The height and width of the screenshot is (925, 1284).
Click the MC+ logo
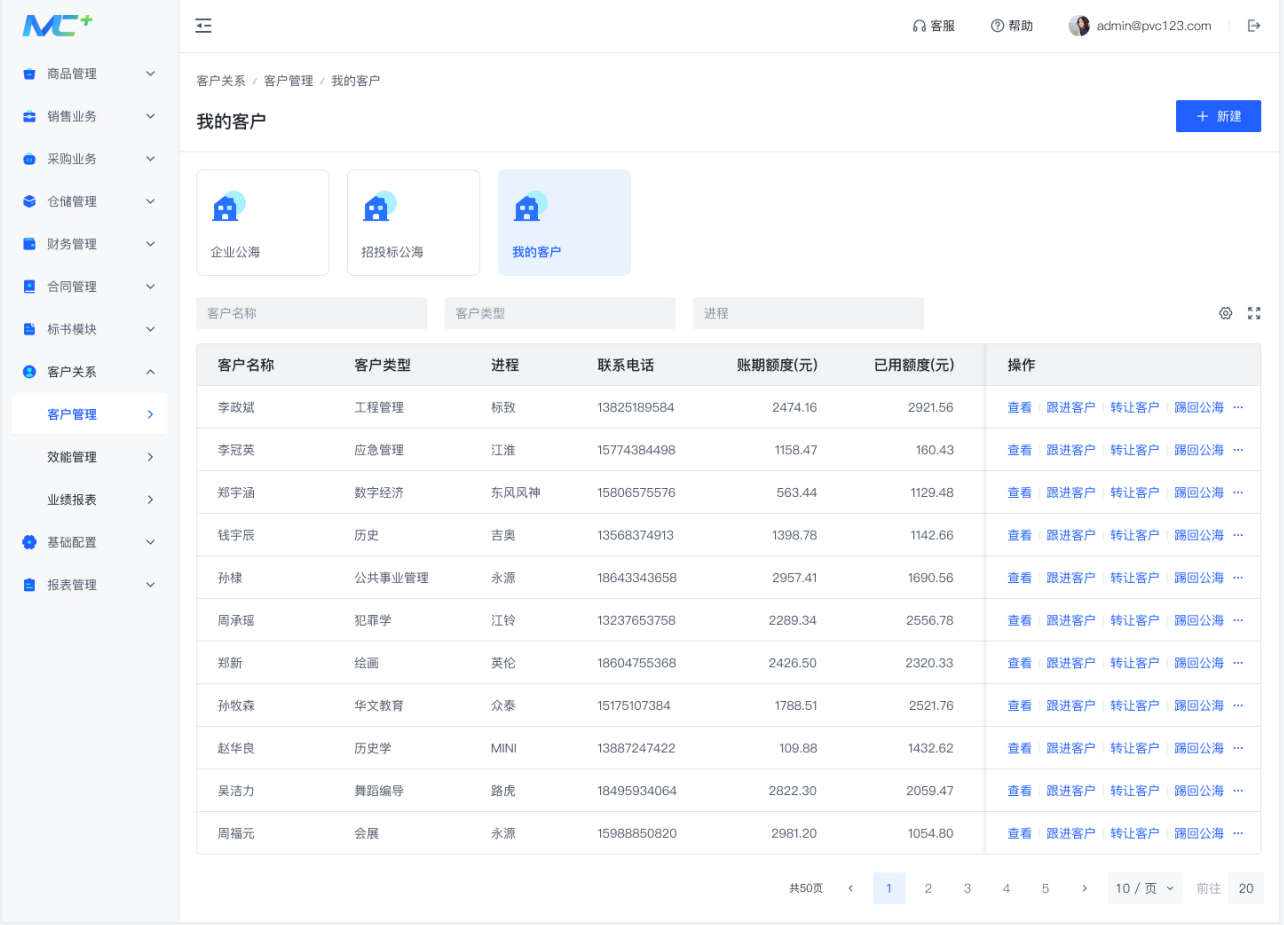[x=57, y=25]
